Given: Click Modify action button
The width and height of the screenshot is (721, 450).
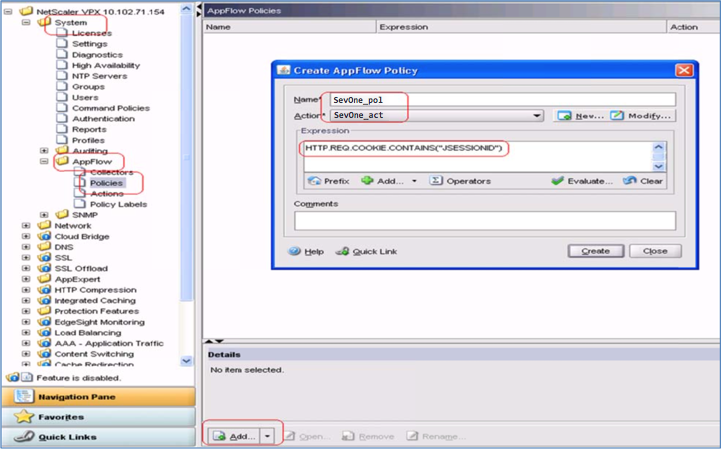Looking at the screenshot, I should 642,116.
